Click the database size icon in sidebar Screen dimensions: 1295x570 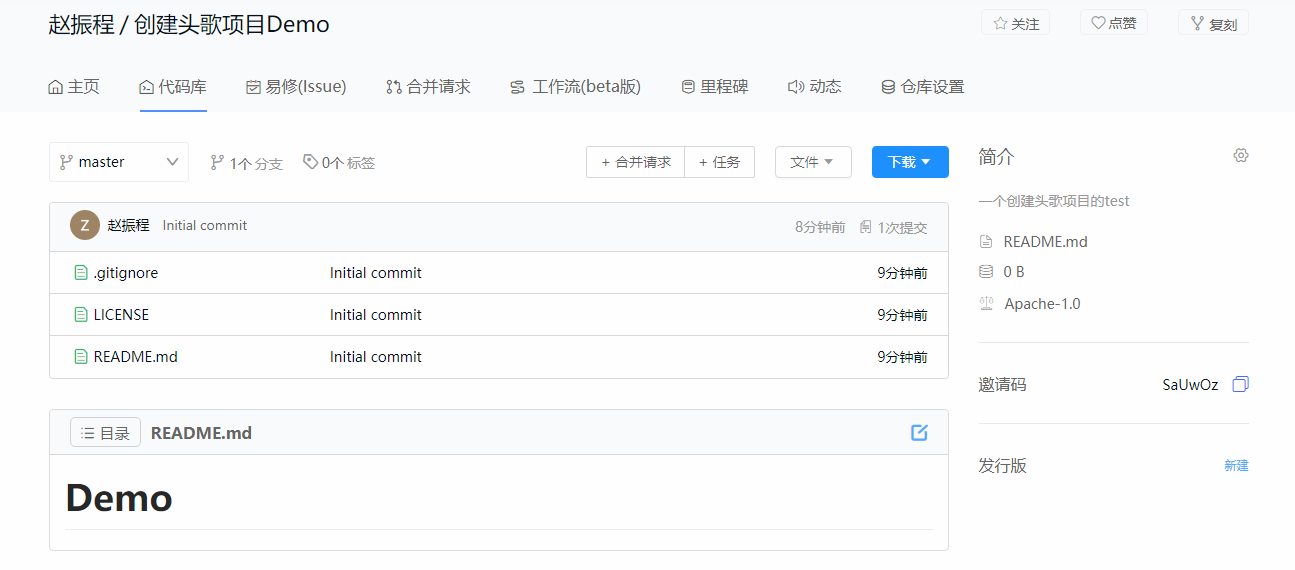click(986, 272)
